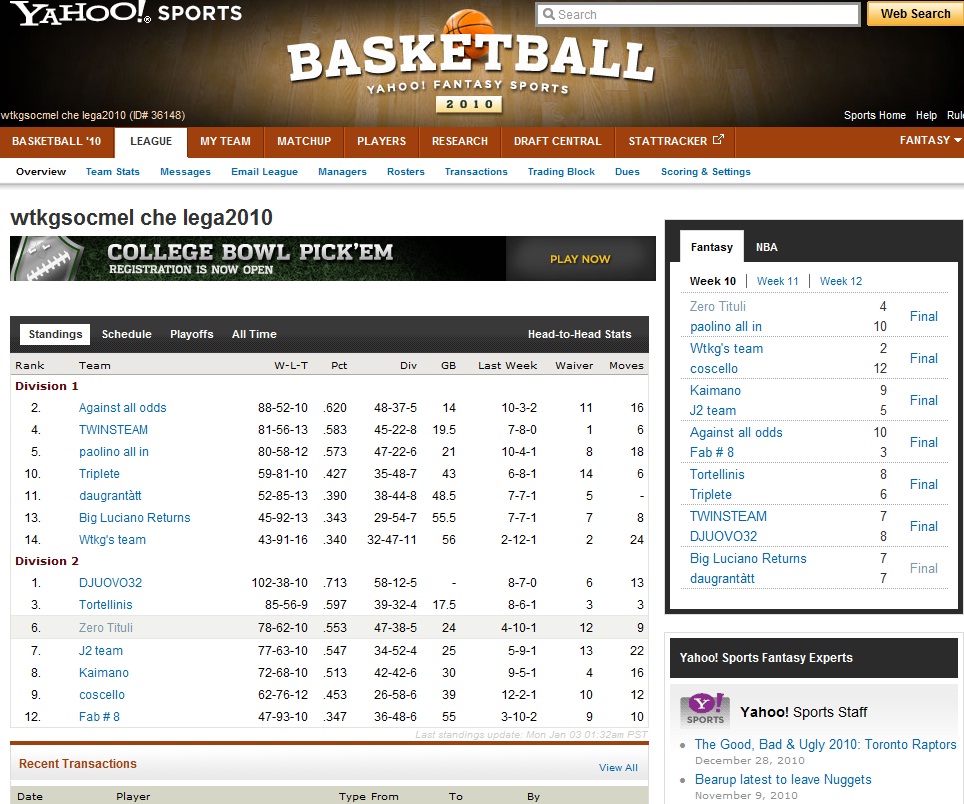Open Head-to-Head Stats

(579, 334)
